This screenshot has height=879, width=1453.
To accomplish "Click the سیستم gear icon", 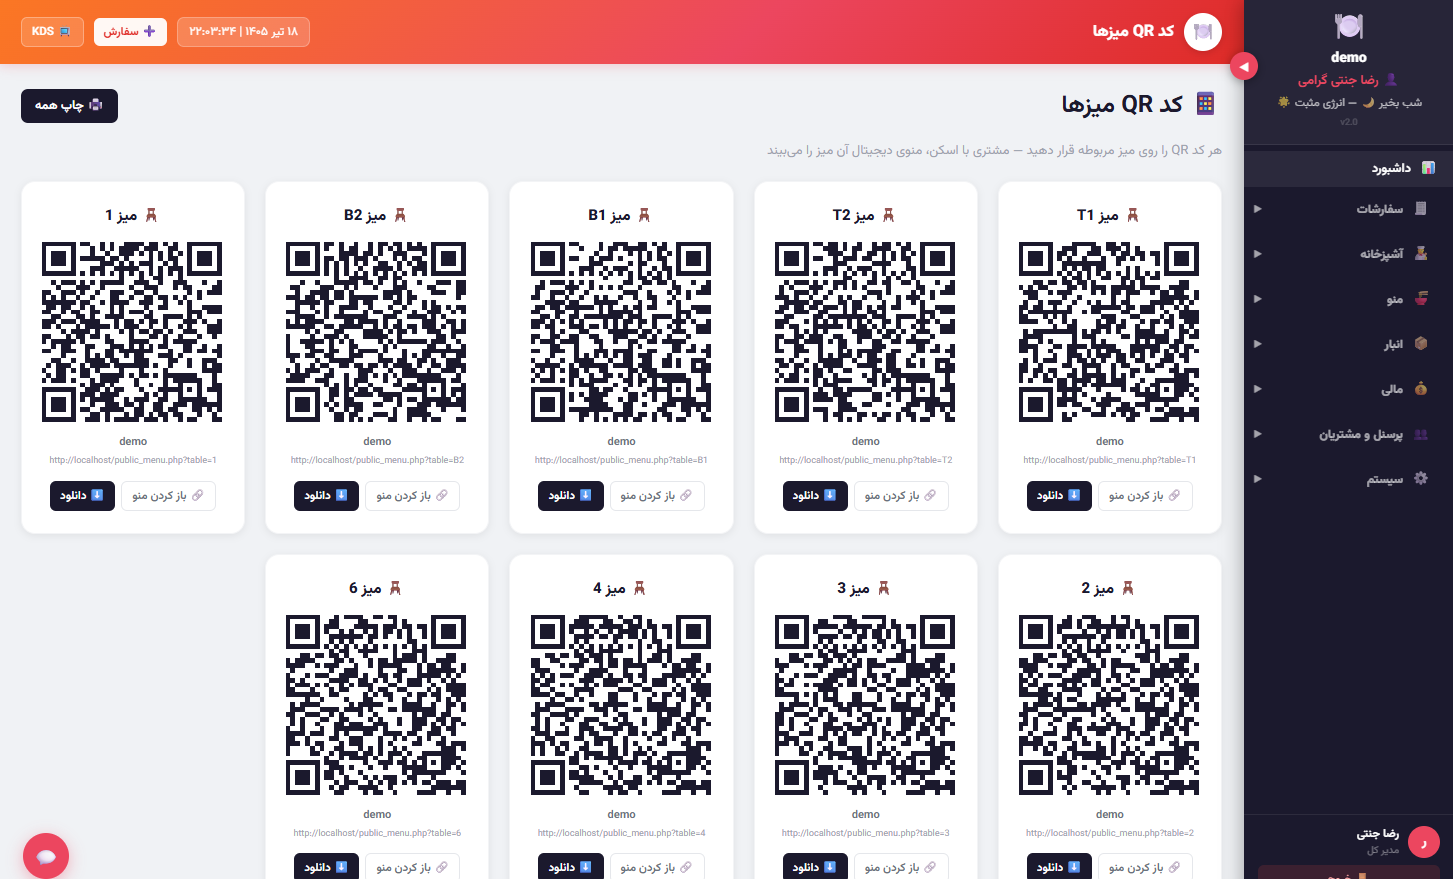I will click(1421, 479).
